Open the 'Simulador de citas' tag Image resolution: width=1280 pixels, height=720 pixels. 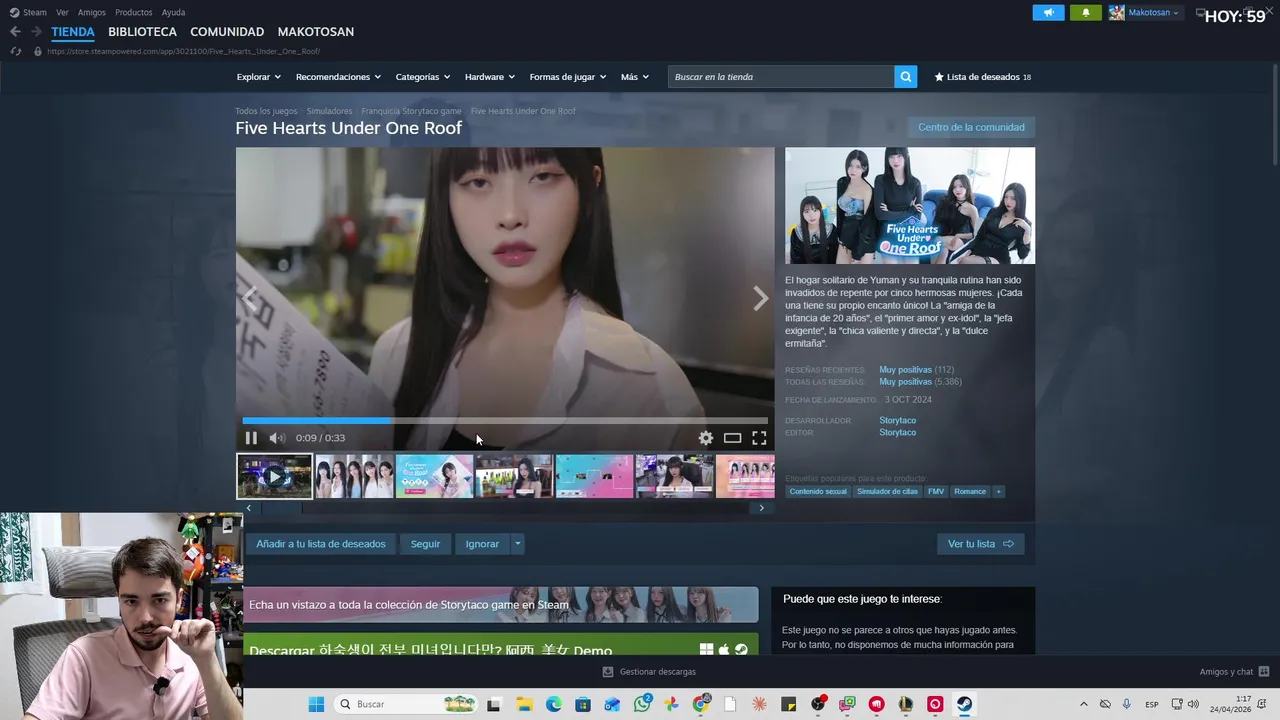coord(887,491)
